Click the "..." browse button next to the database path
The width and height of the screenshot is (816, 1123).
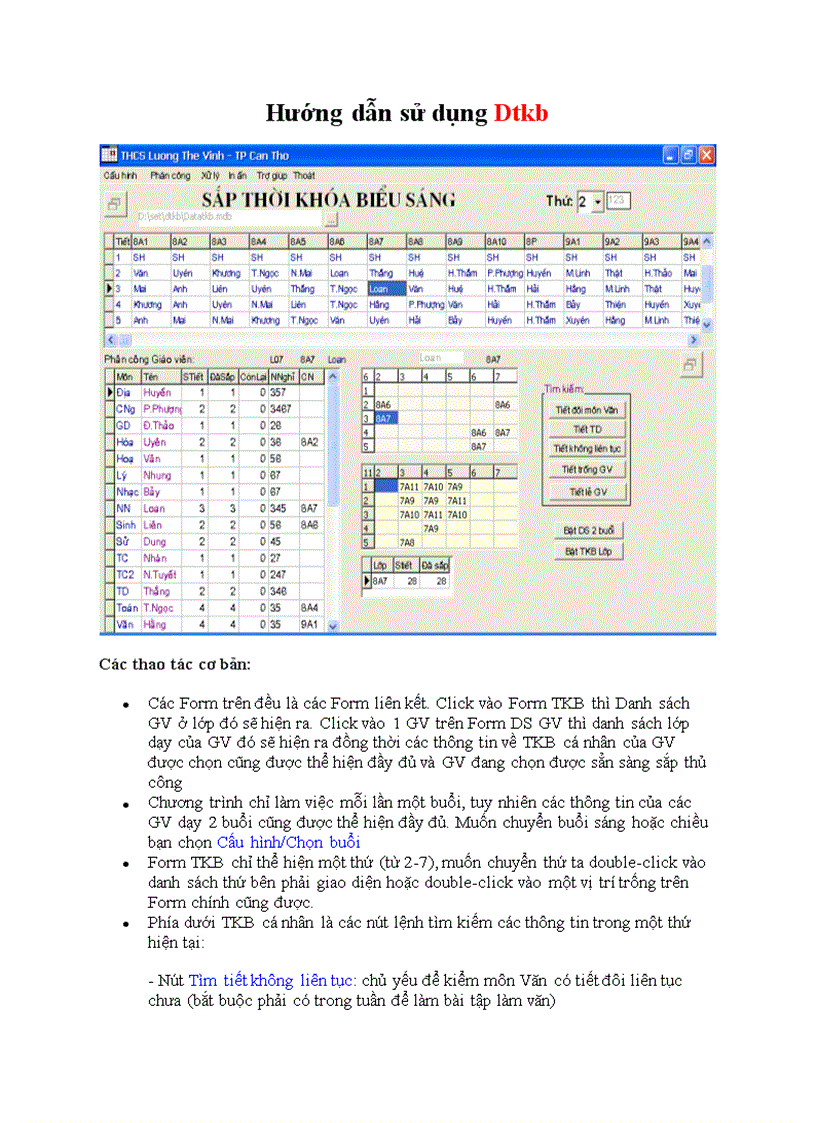click(331, 217)
